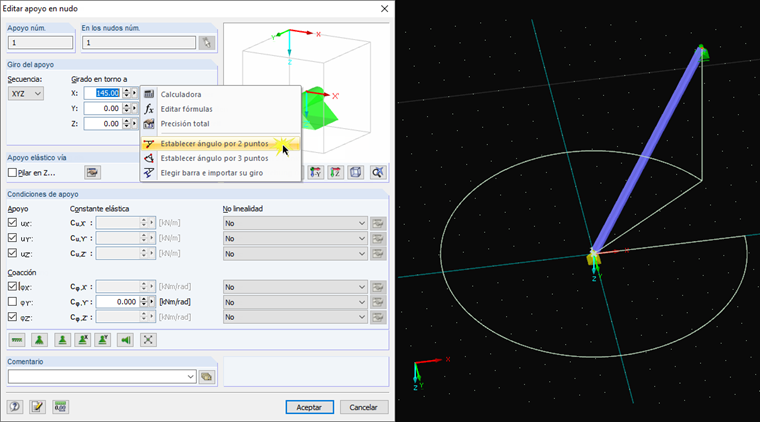Screen dimensions: 760x422
Task: Click the Cφ,Y' 0.000 value field
Action: pos(118,302)
